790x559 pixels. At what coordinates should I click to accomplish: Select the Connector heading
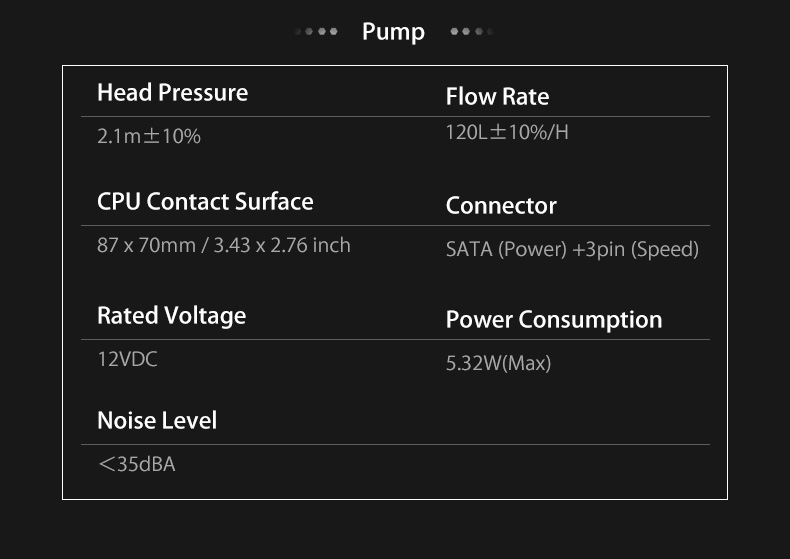(x=501, y=205)
